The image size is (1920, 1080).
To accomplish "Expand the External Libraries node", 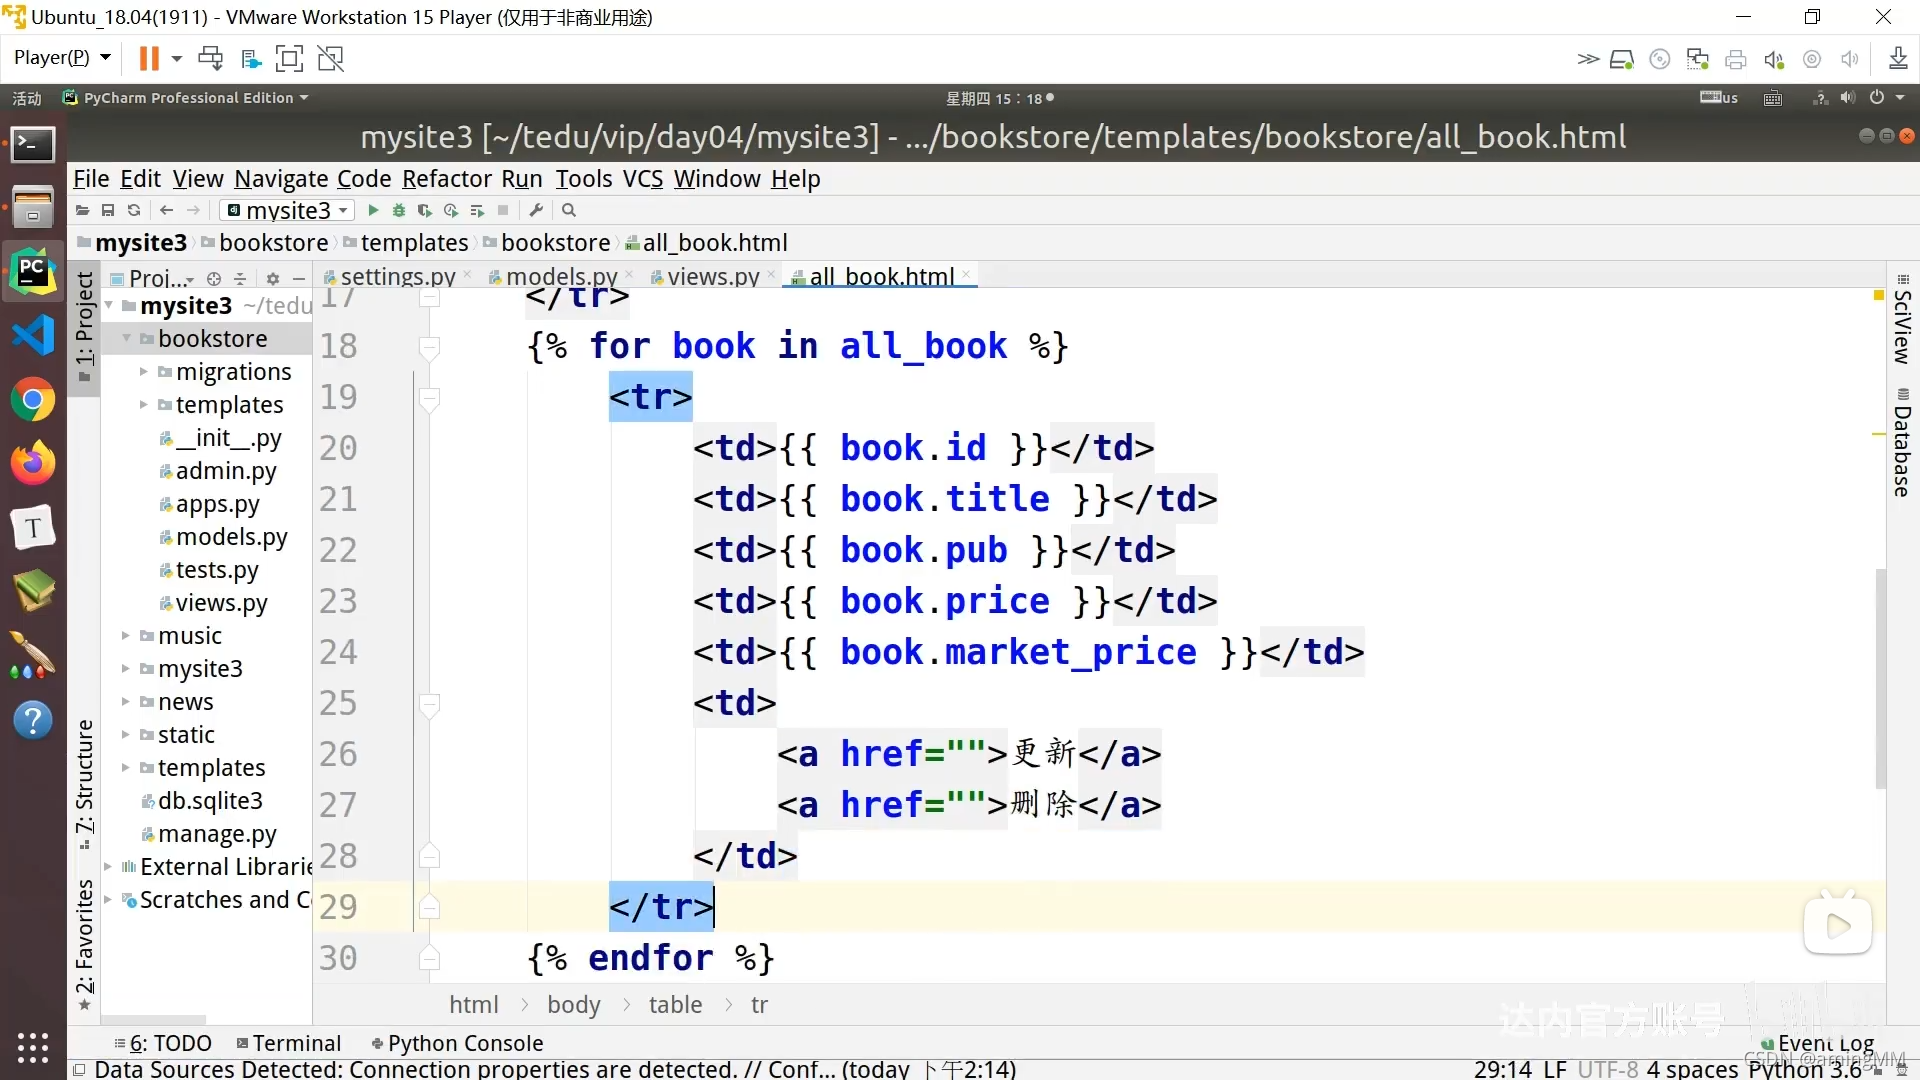I will 107,867.
